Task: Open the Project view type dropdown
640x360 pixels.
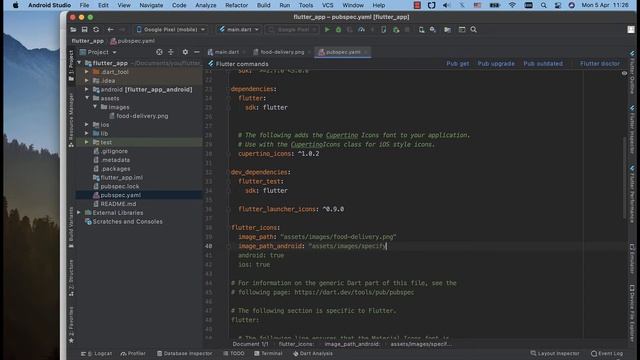Action: [x=98, y=52]
